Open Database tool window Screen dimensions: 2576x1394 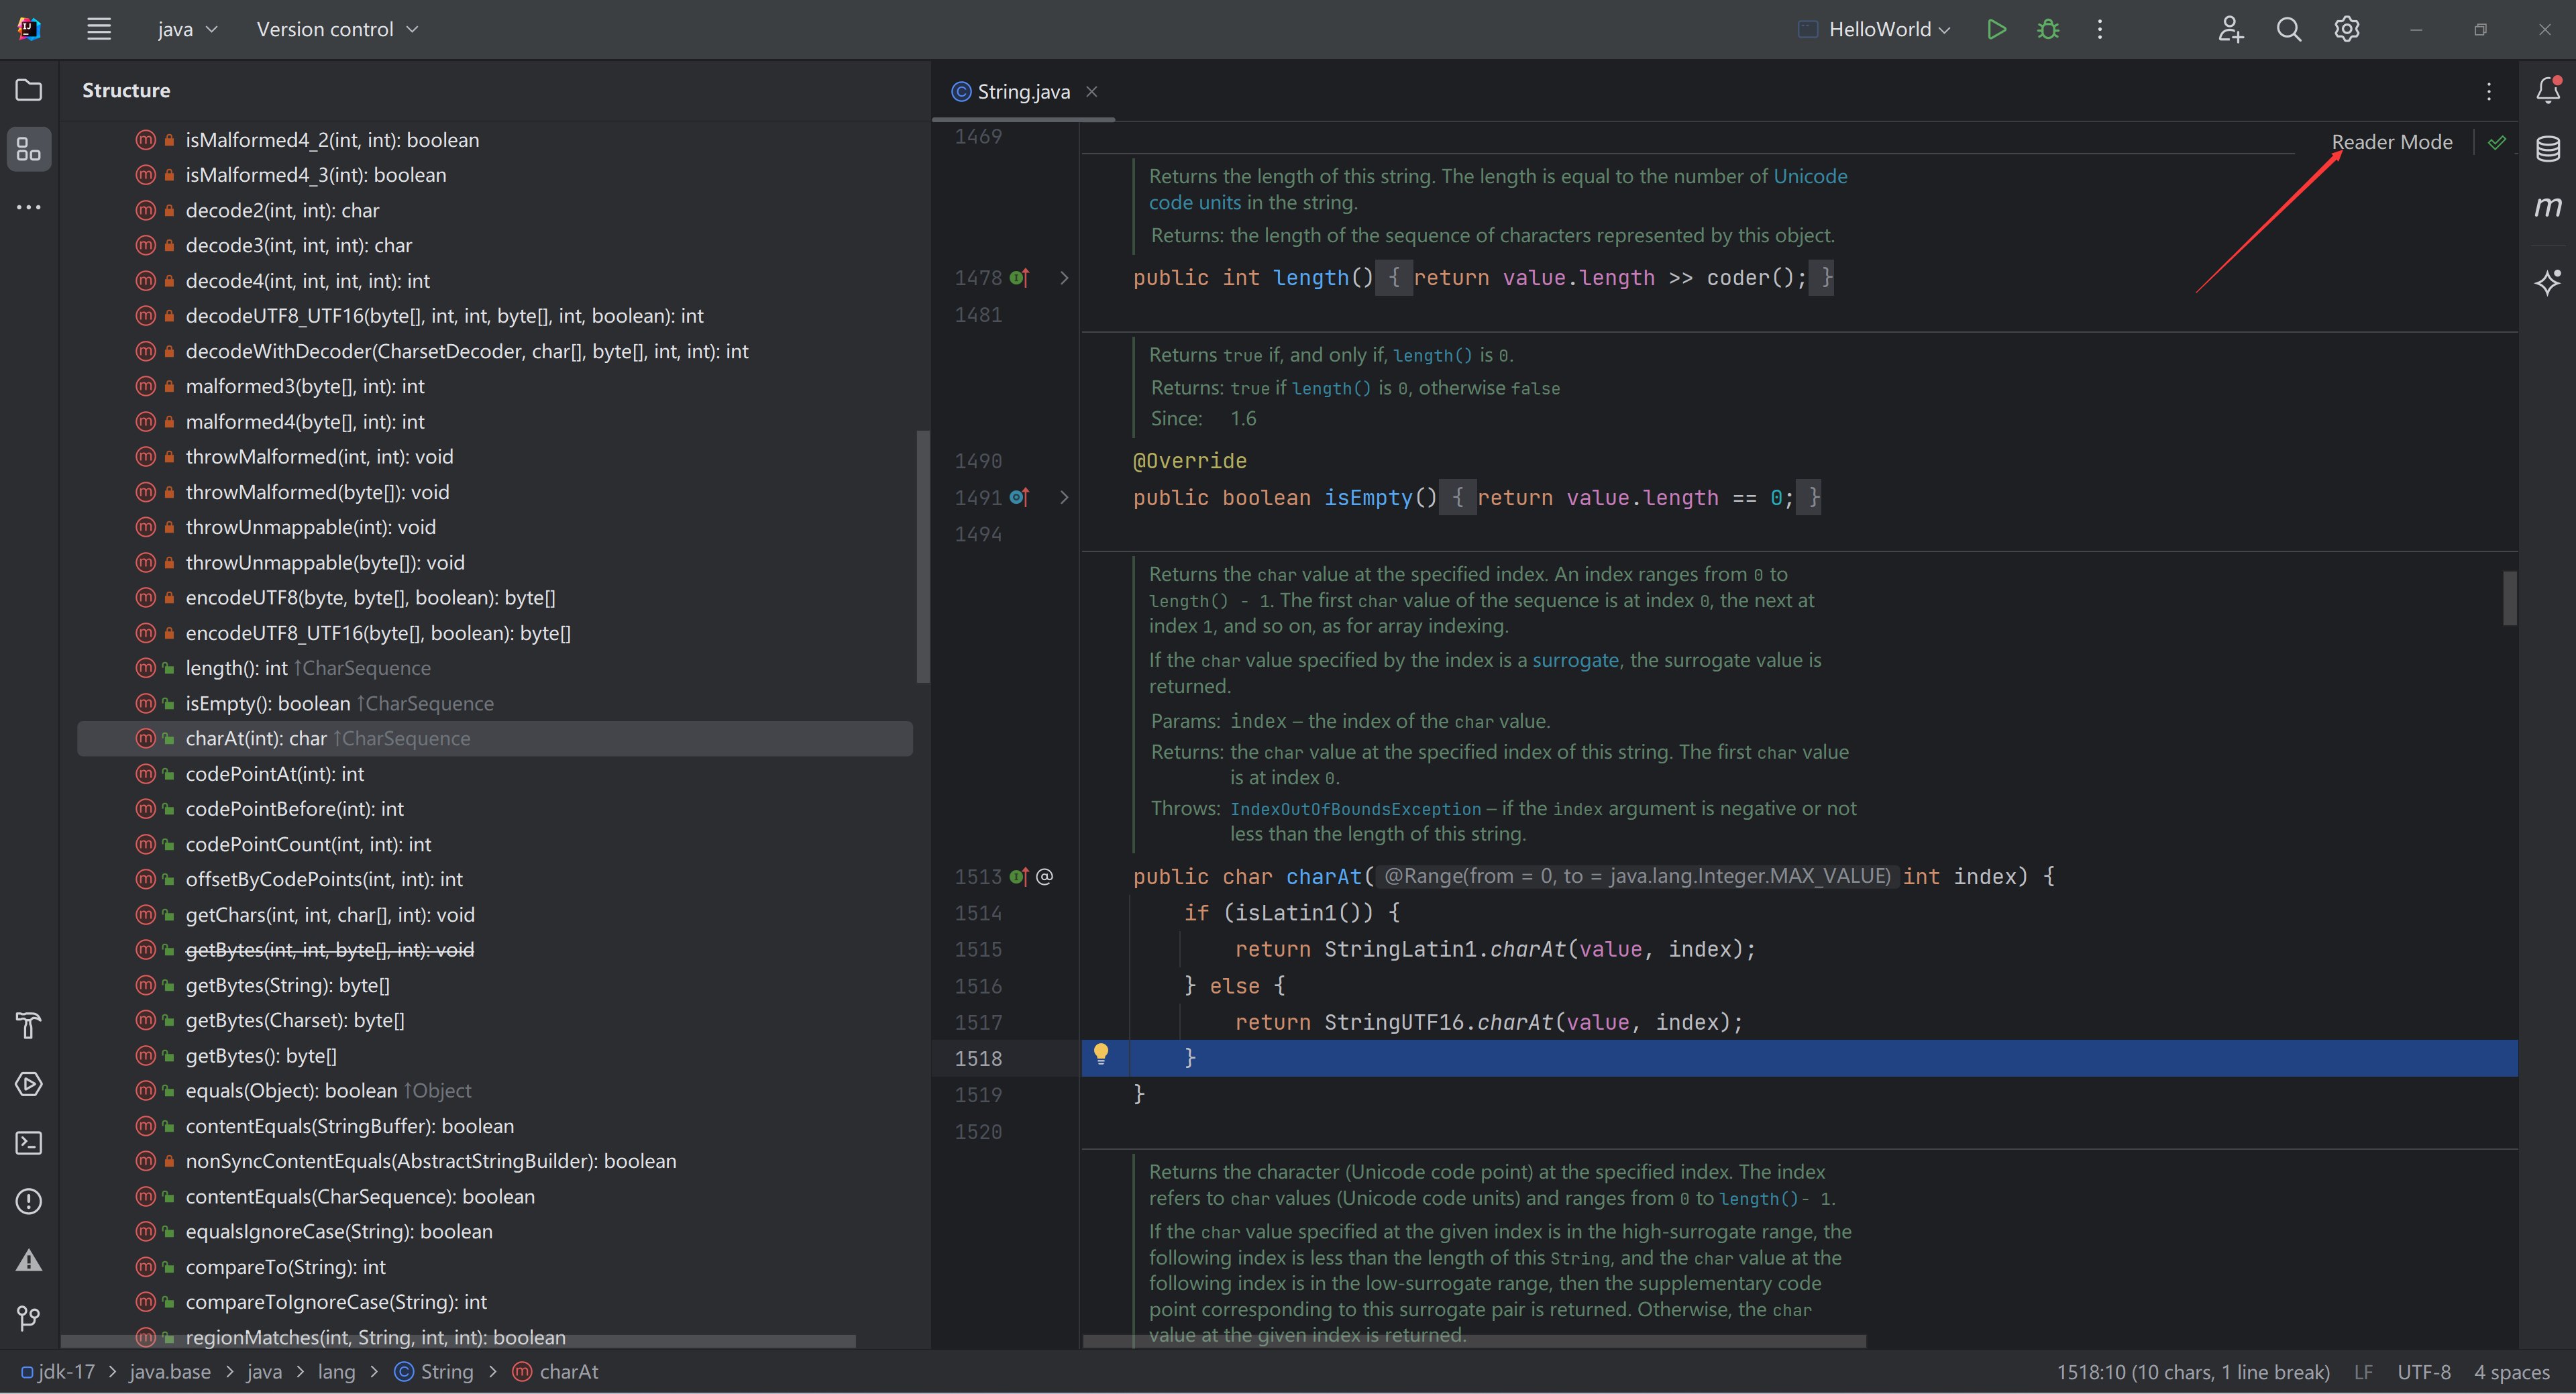2548,149
